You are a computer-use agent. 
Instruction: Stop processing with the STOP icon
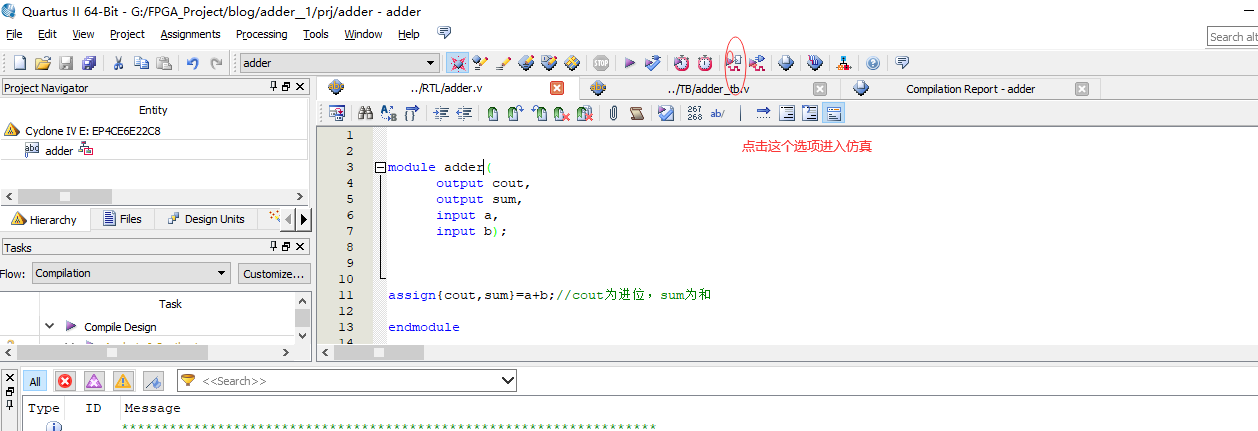(600, 63)
